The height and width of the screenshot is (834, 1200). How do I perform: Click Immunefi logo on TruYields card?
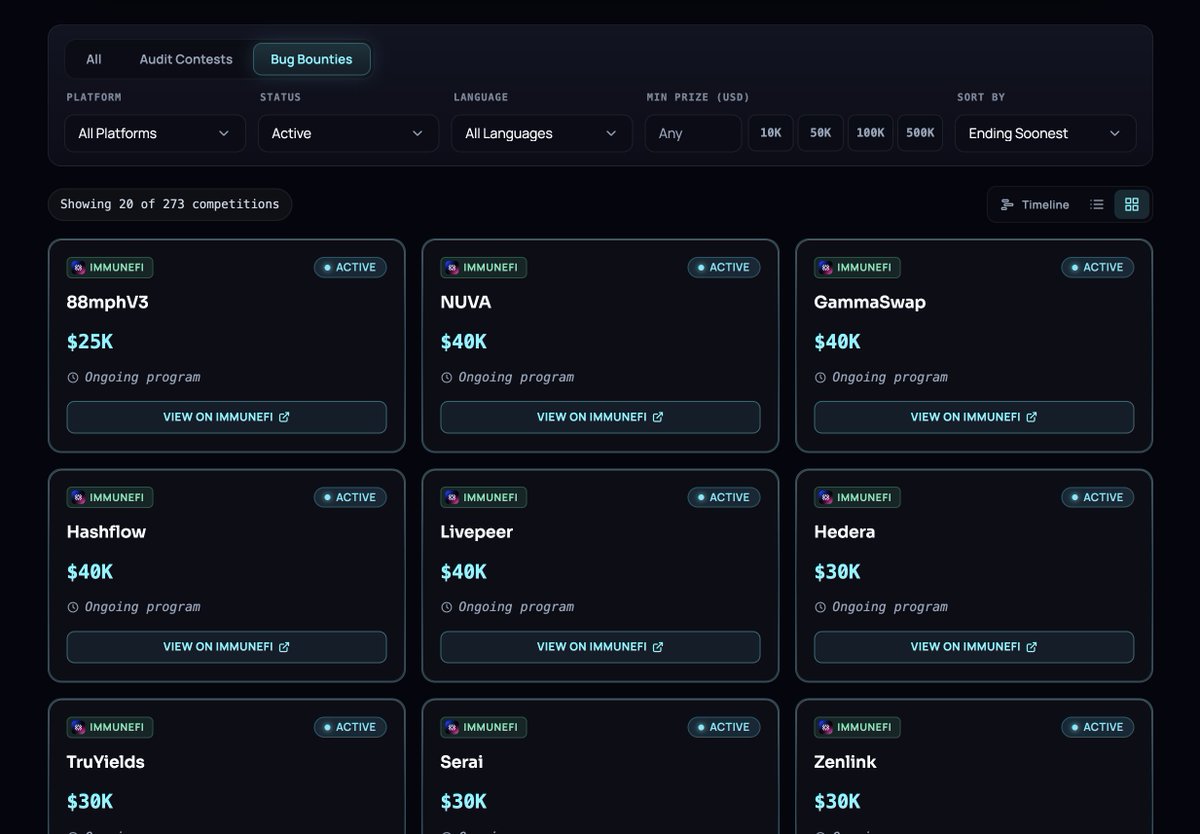[x=78, y=727]
